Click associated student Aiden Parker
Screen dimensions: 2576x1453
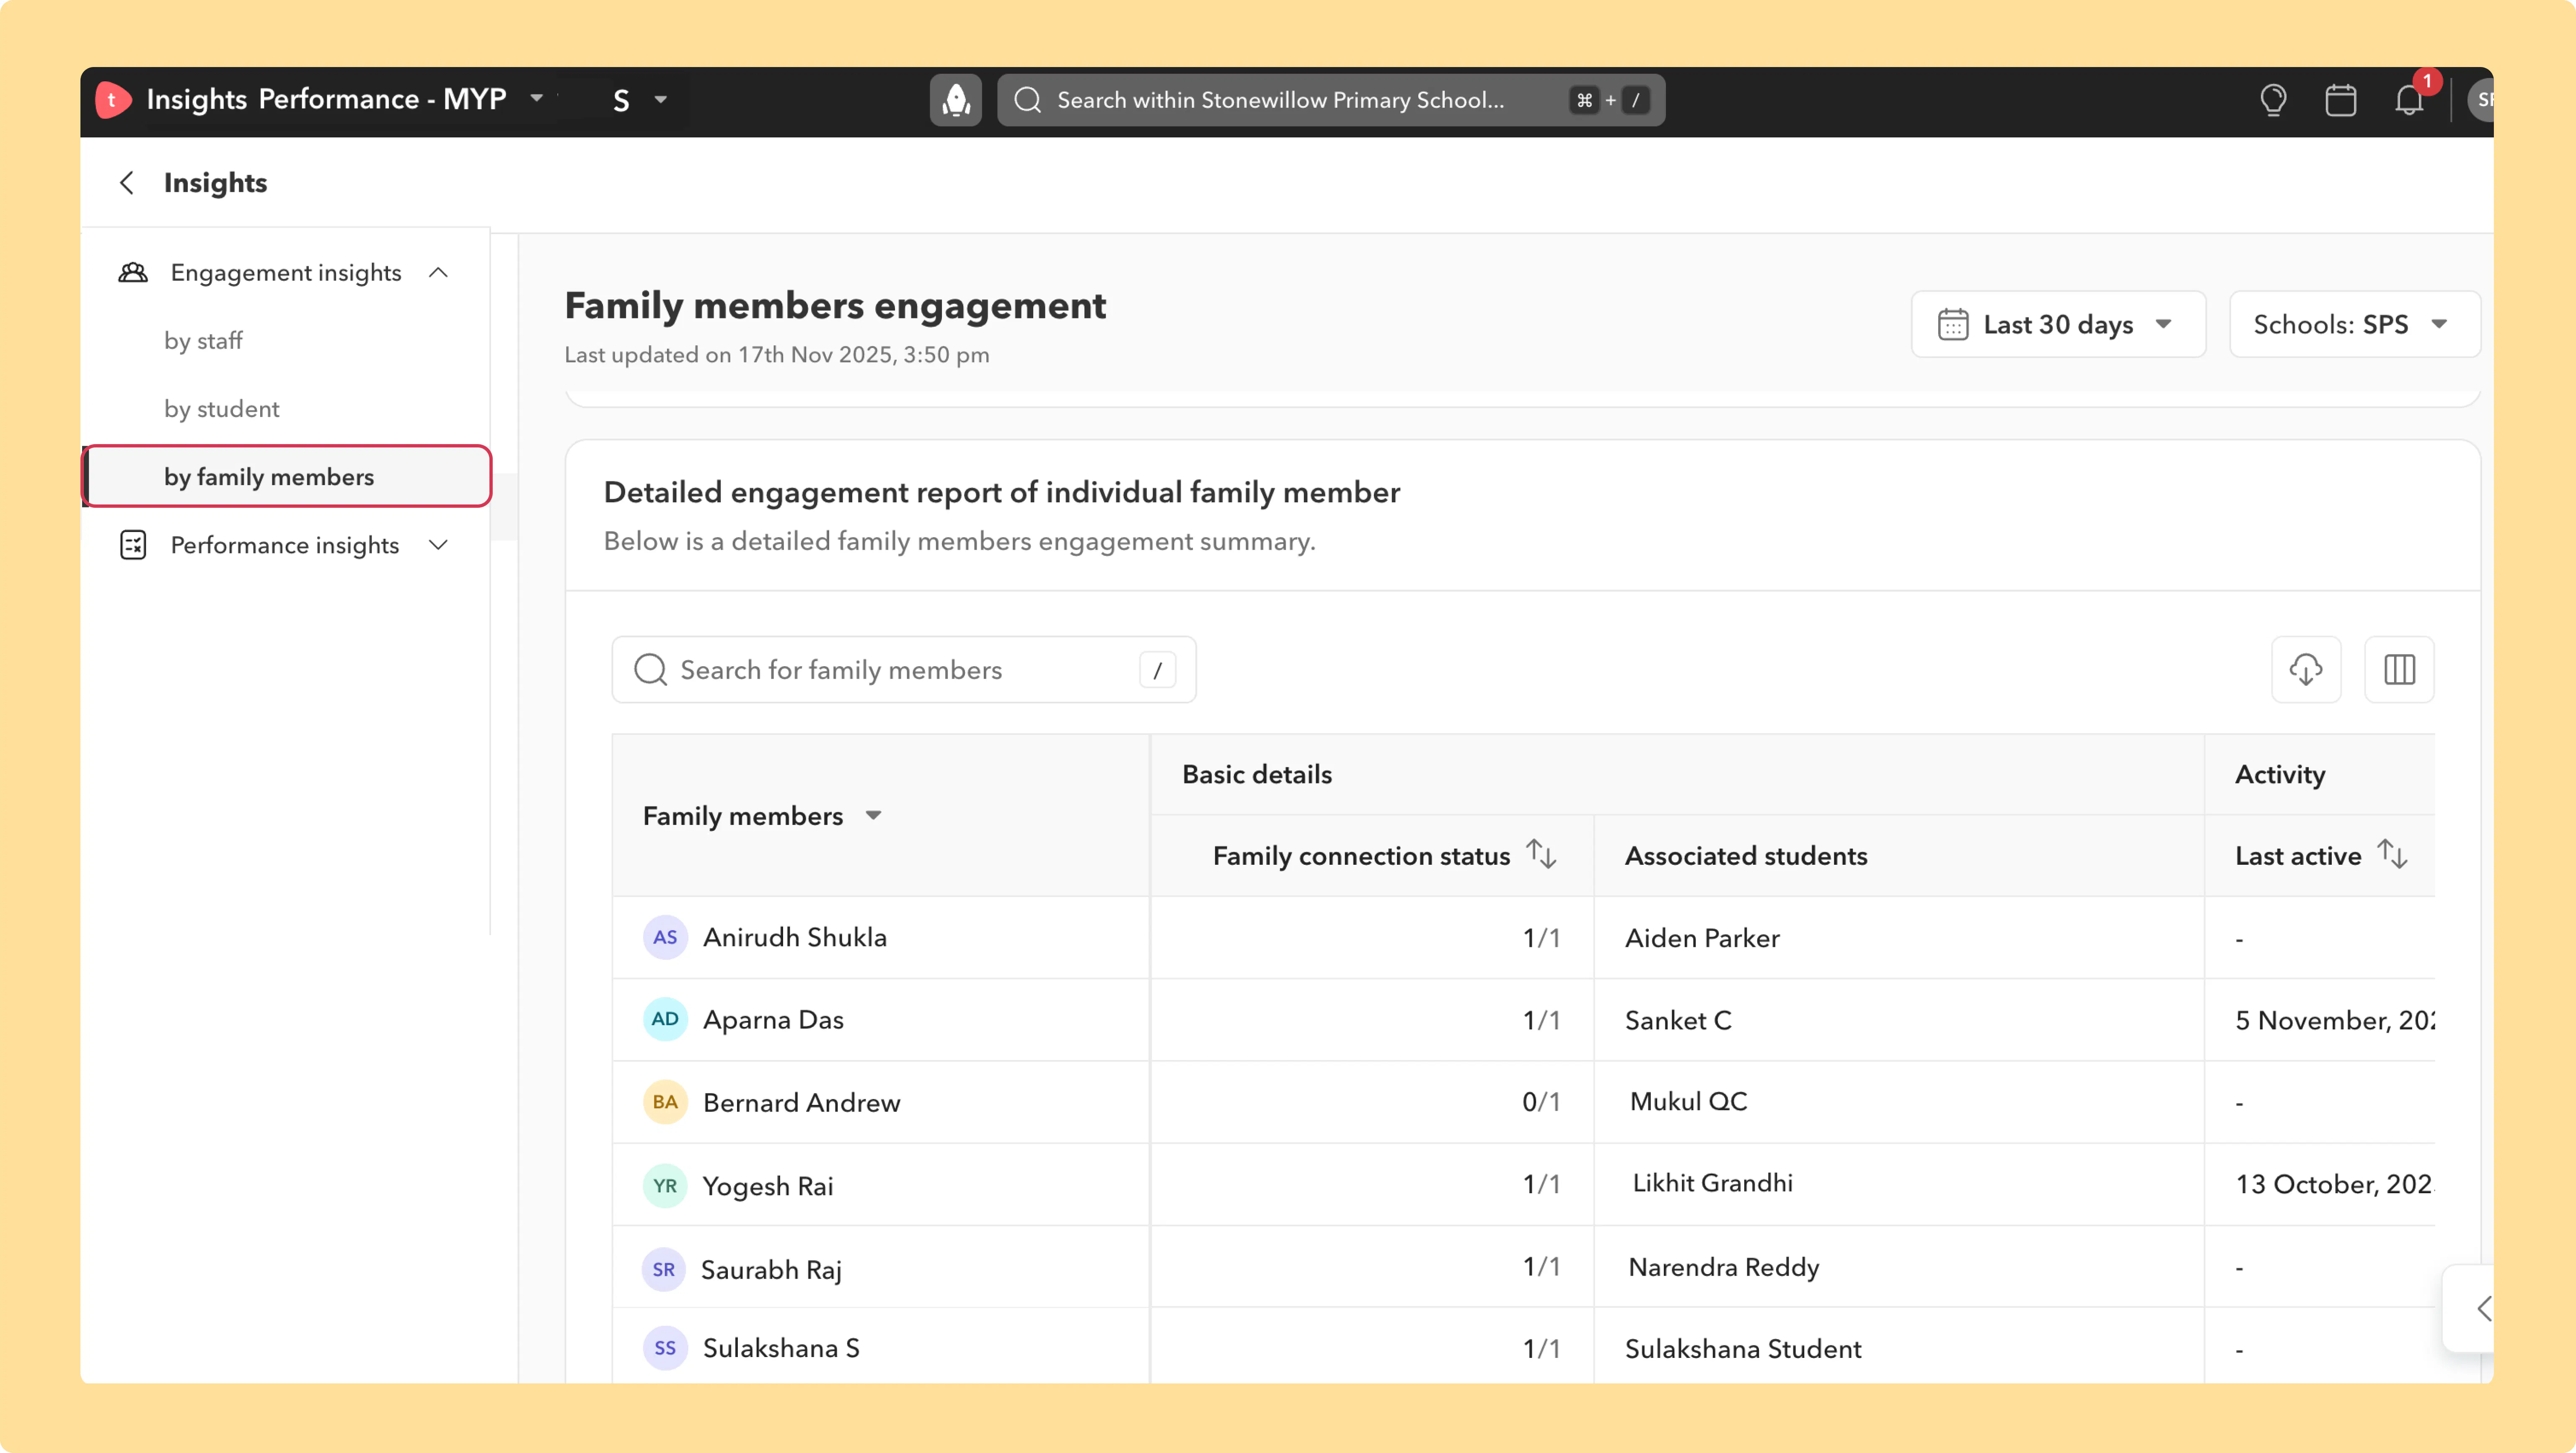click(1702, 938)
